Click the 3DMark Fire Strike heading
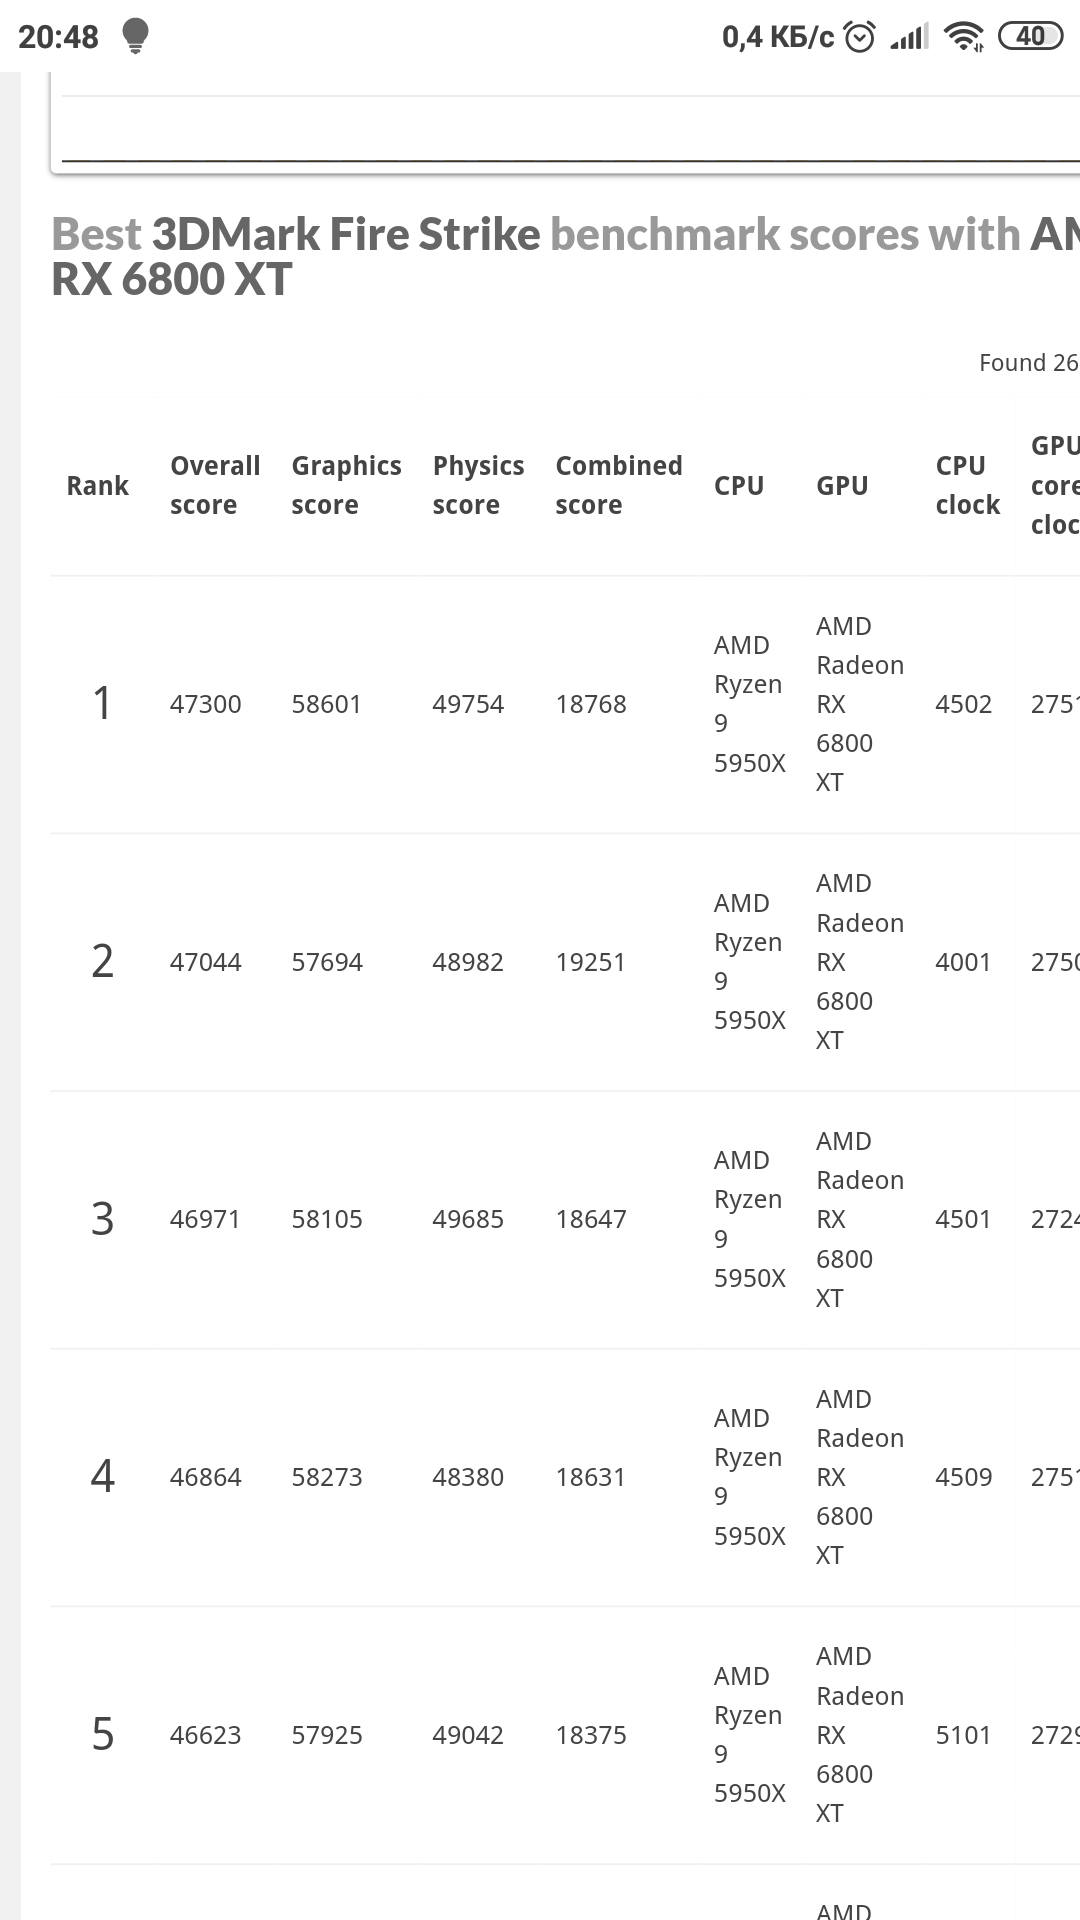This screenshot has width=1080, height=1920. tap(346, 235)
